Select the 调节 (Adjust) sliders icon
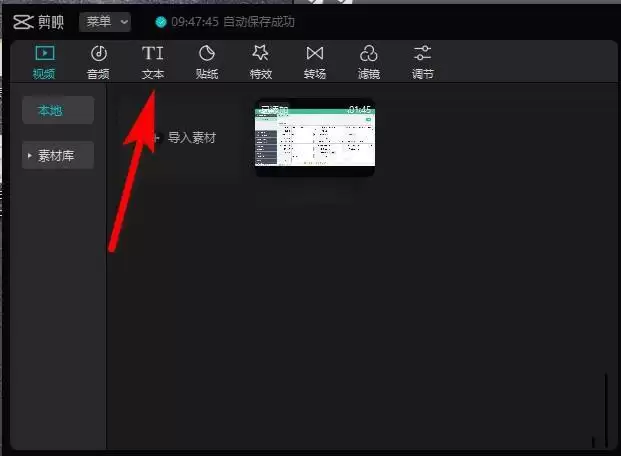 click(422, 61)
